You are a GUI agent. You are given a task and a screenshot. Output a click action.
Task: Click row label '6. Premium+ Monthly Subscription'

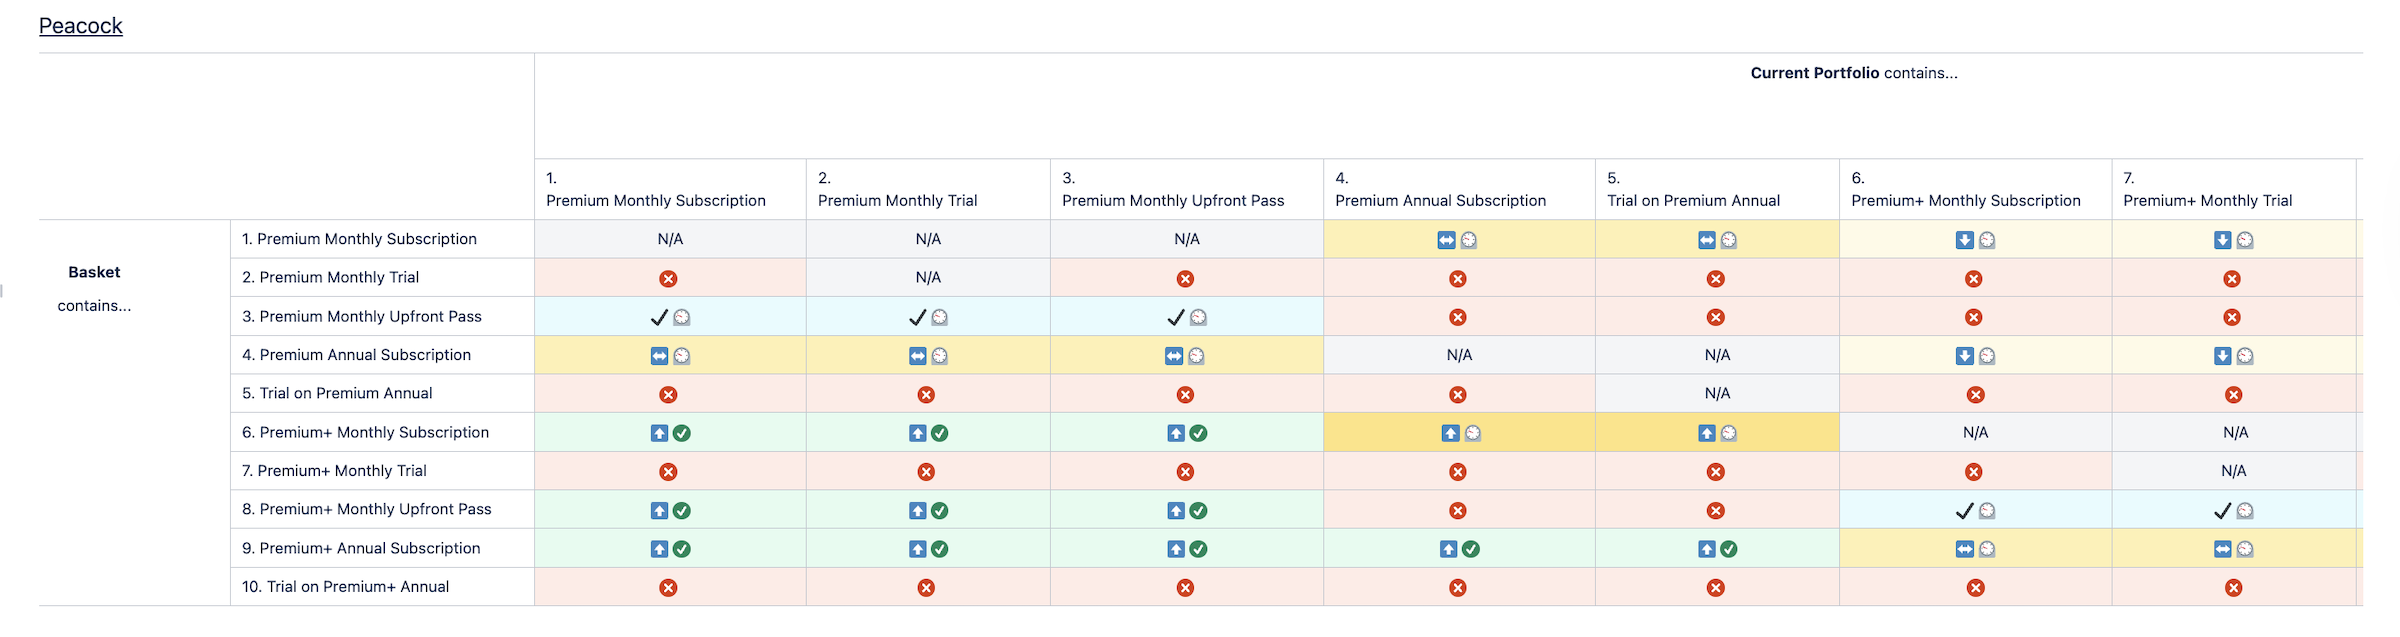366,433
